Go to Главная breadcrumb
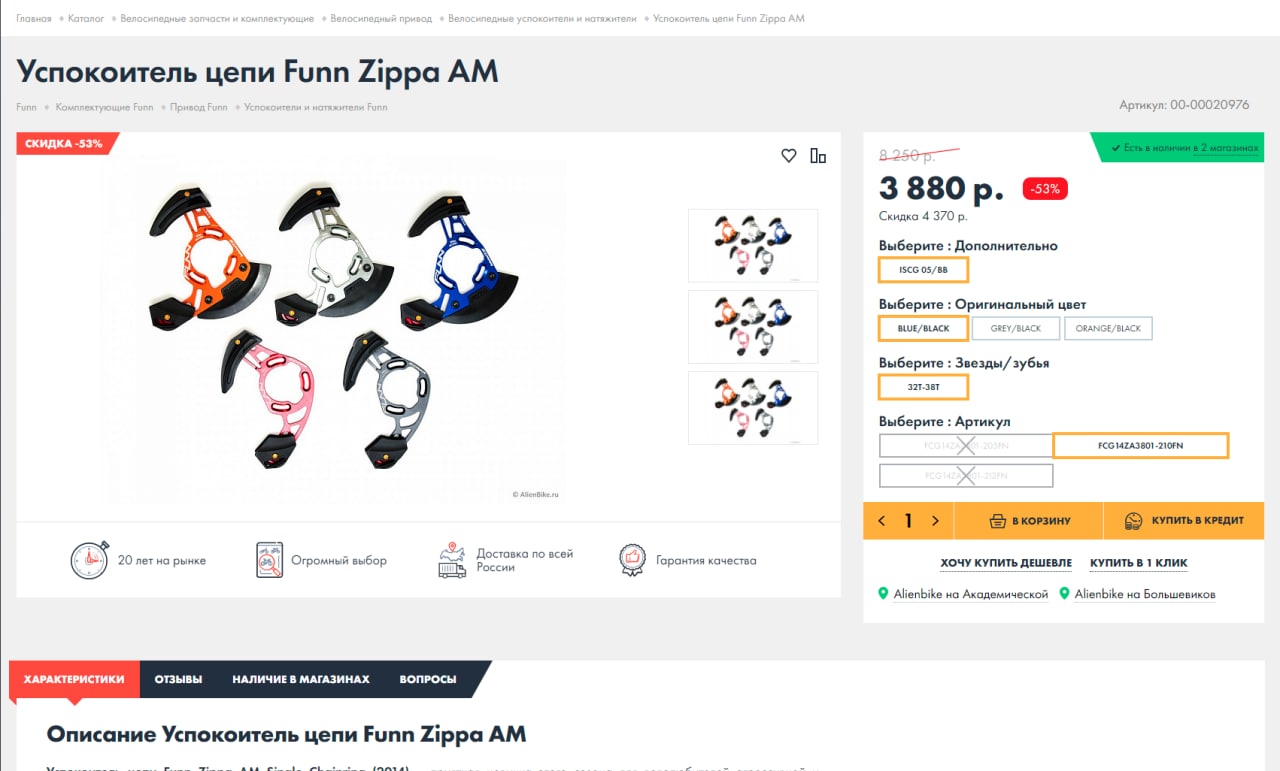The width and height of the screenshot is (1280, 771). (x=34, y=18)
